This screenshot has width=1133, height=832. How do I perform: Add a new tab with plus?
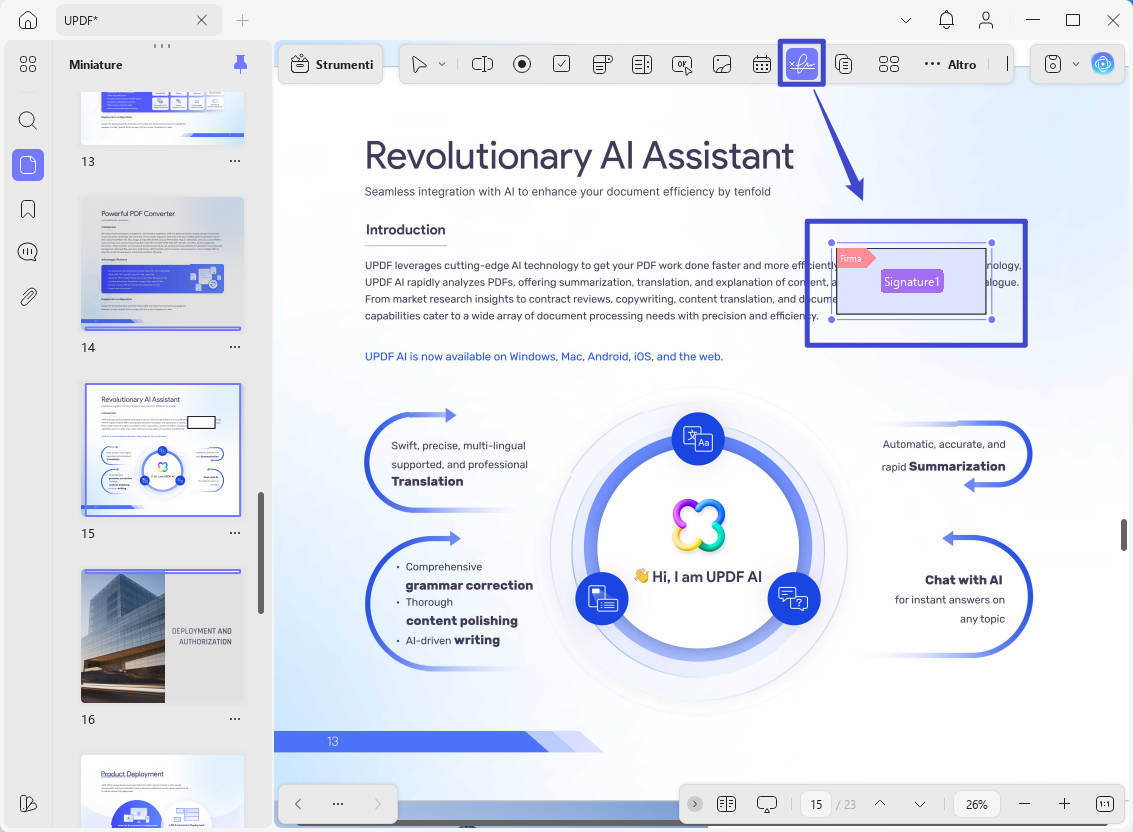(x=242, y=20)
